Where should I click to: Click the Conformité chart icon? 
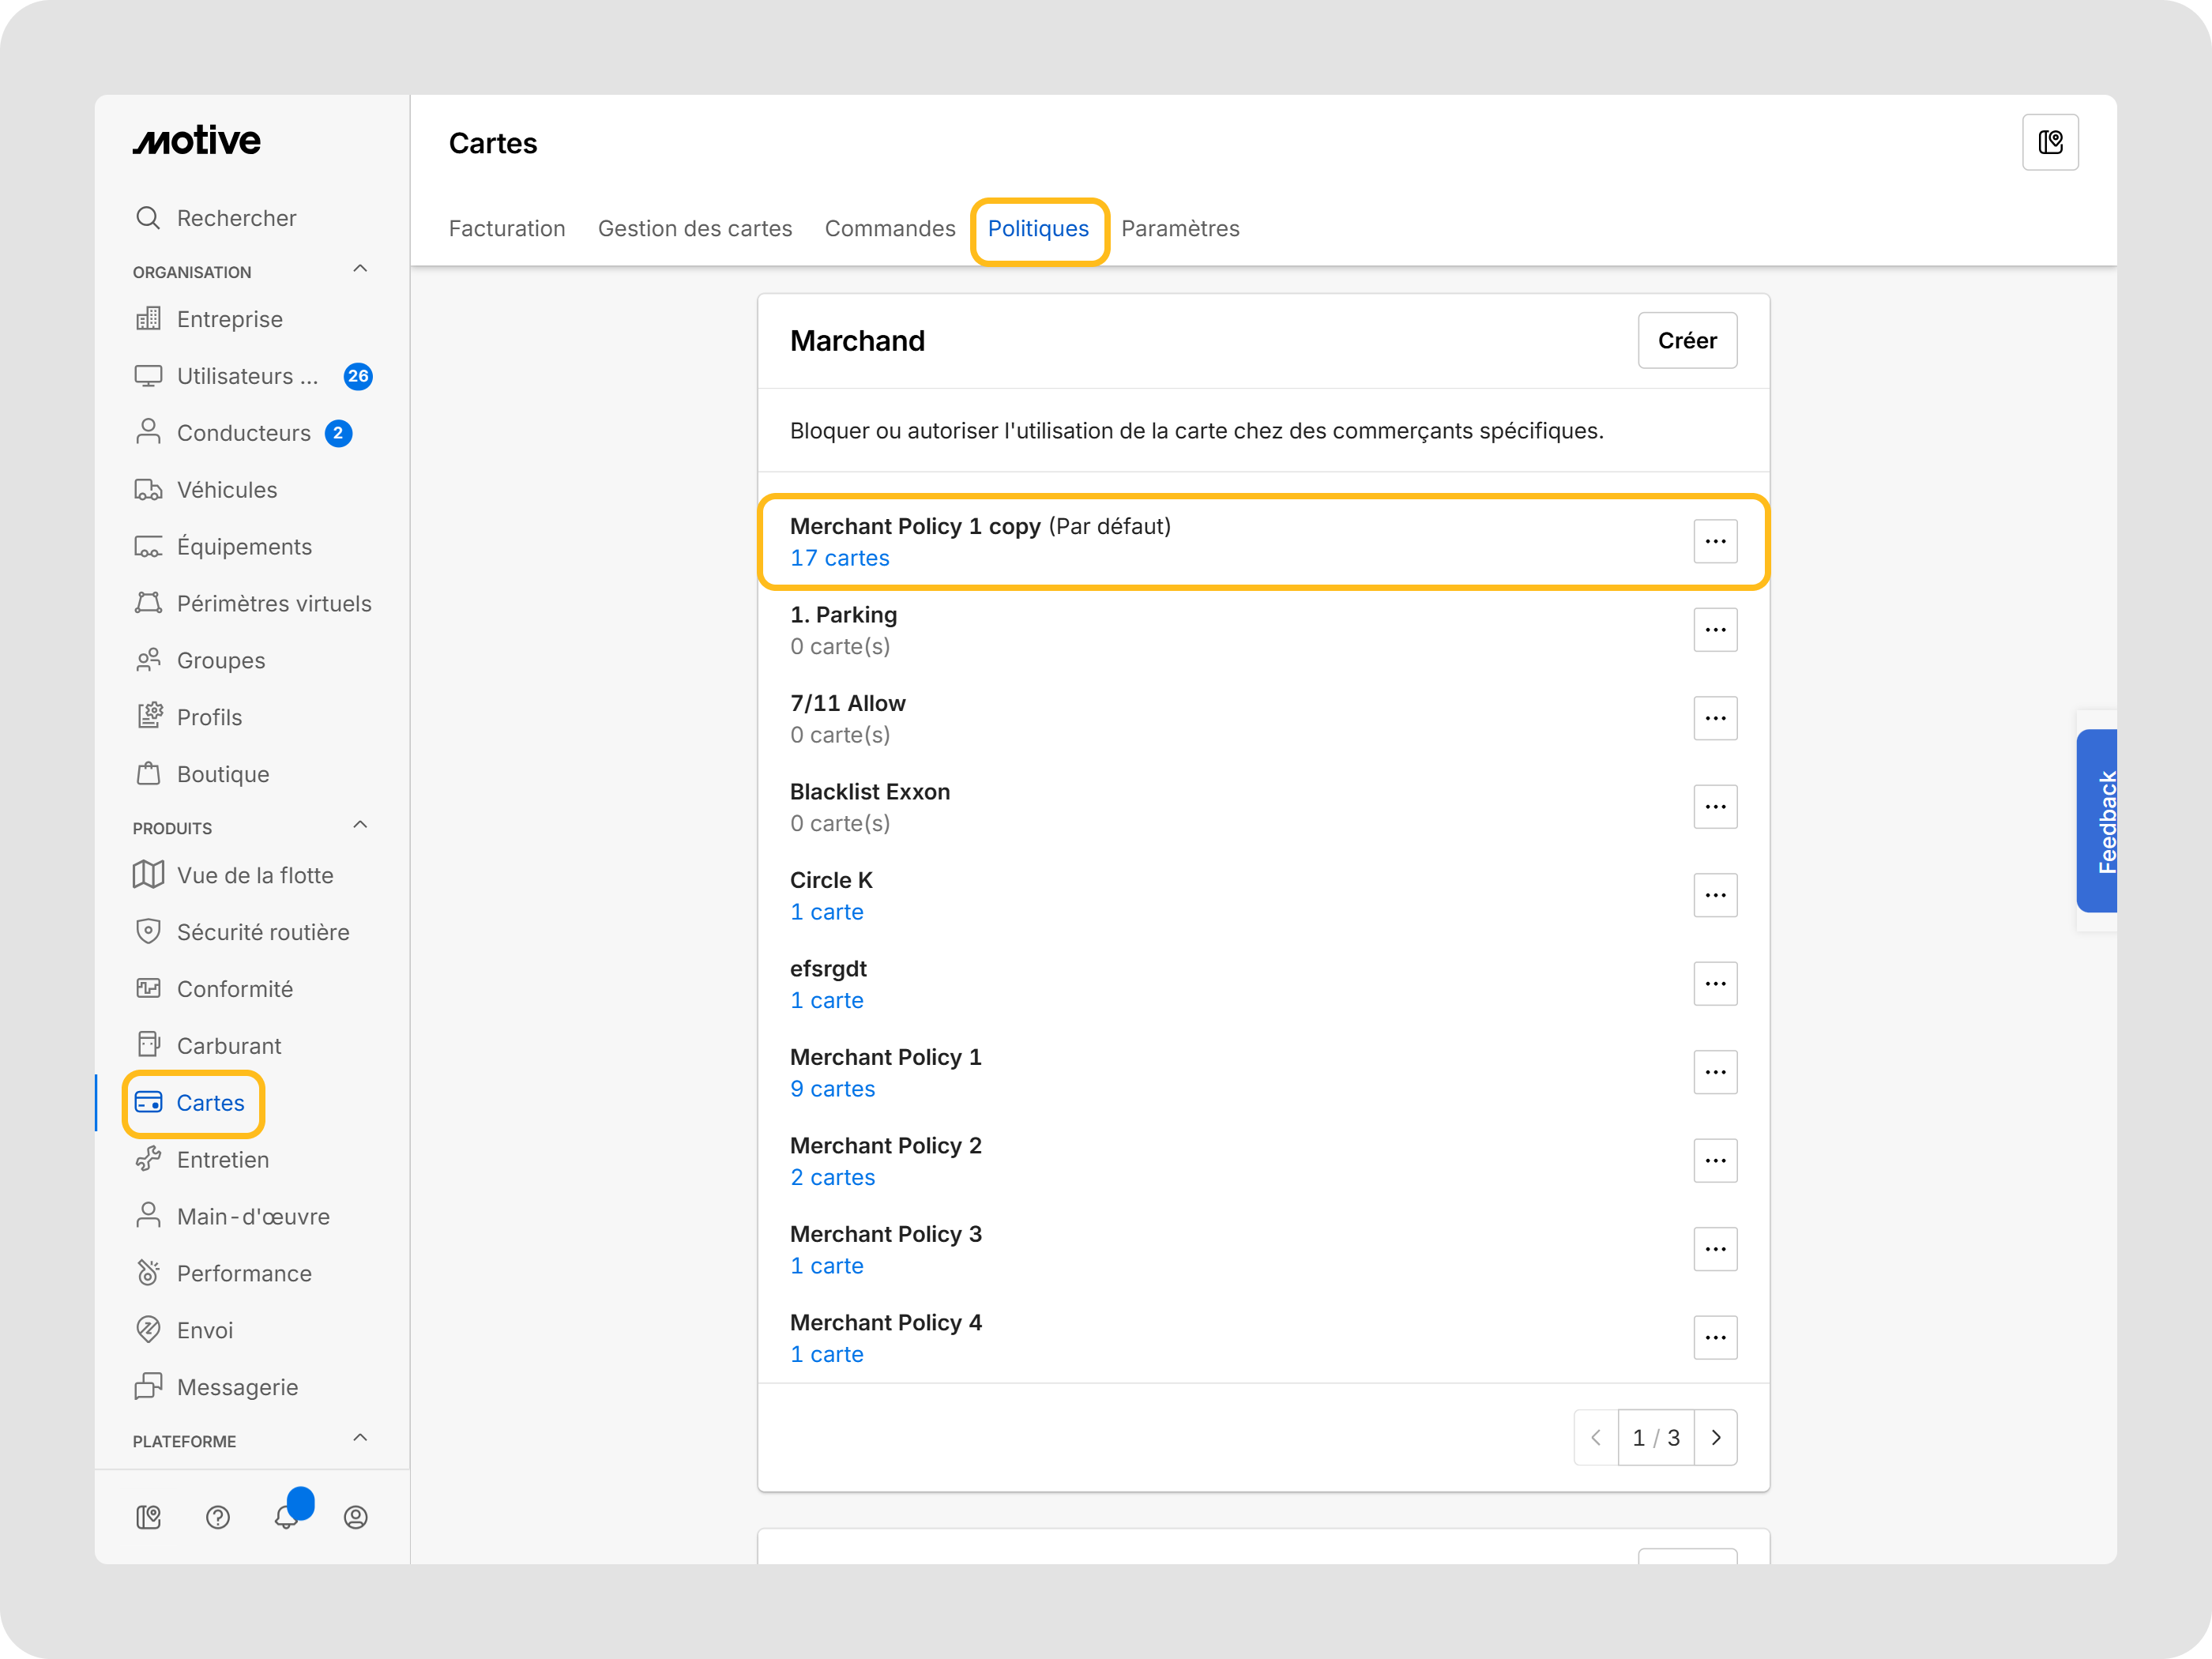(148, 988)
